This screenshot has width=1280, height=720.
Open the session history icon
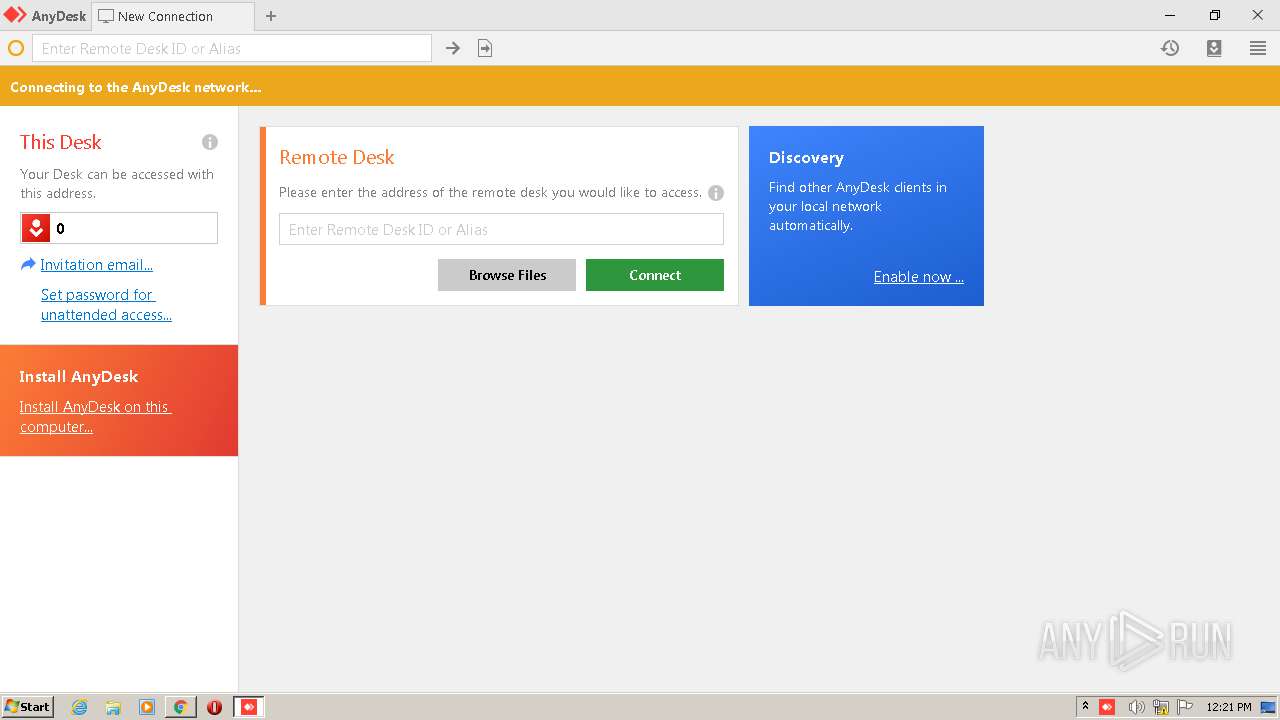click(1170, 48)
